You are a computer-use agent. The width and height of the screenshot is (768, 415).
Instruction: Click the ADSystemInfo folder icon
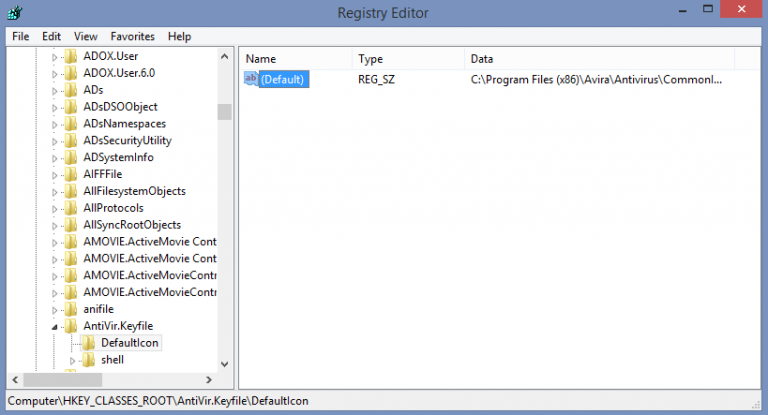click(x=71, y=157)
